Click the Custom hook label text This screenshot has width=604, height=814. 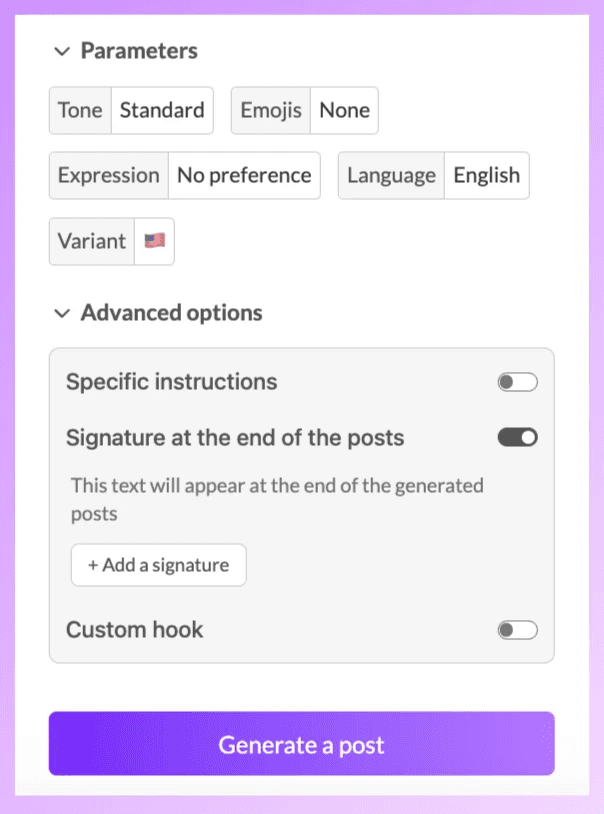pyautogui.click(x=135, y=630)
